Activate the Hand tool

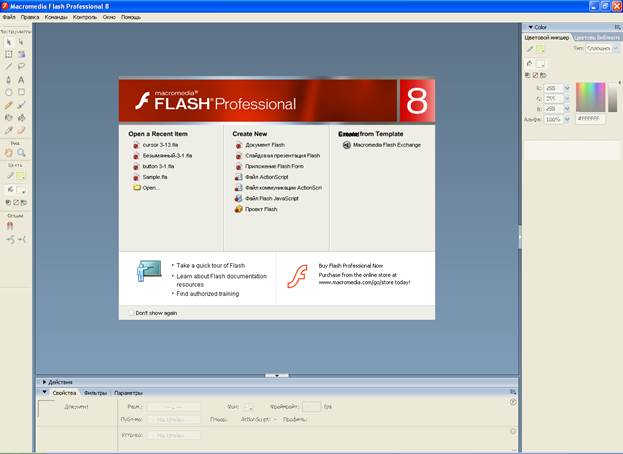pos(9,153)
